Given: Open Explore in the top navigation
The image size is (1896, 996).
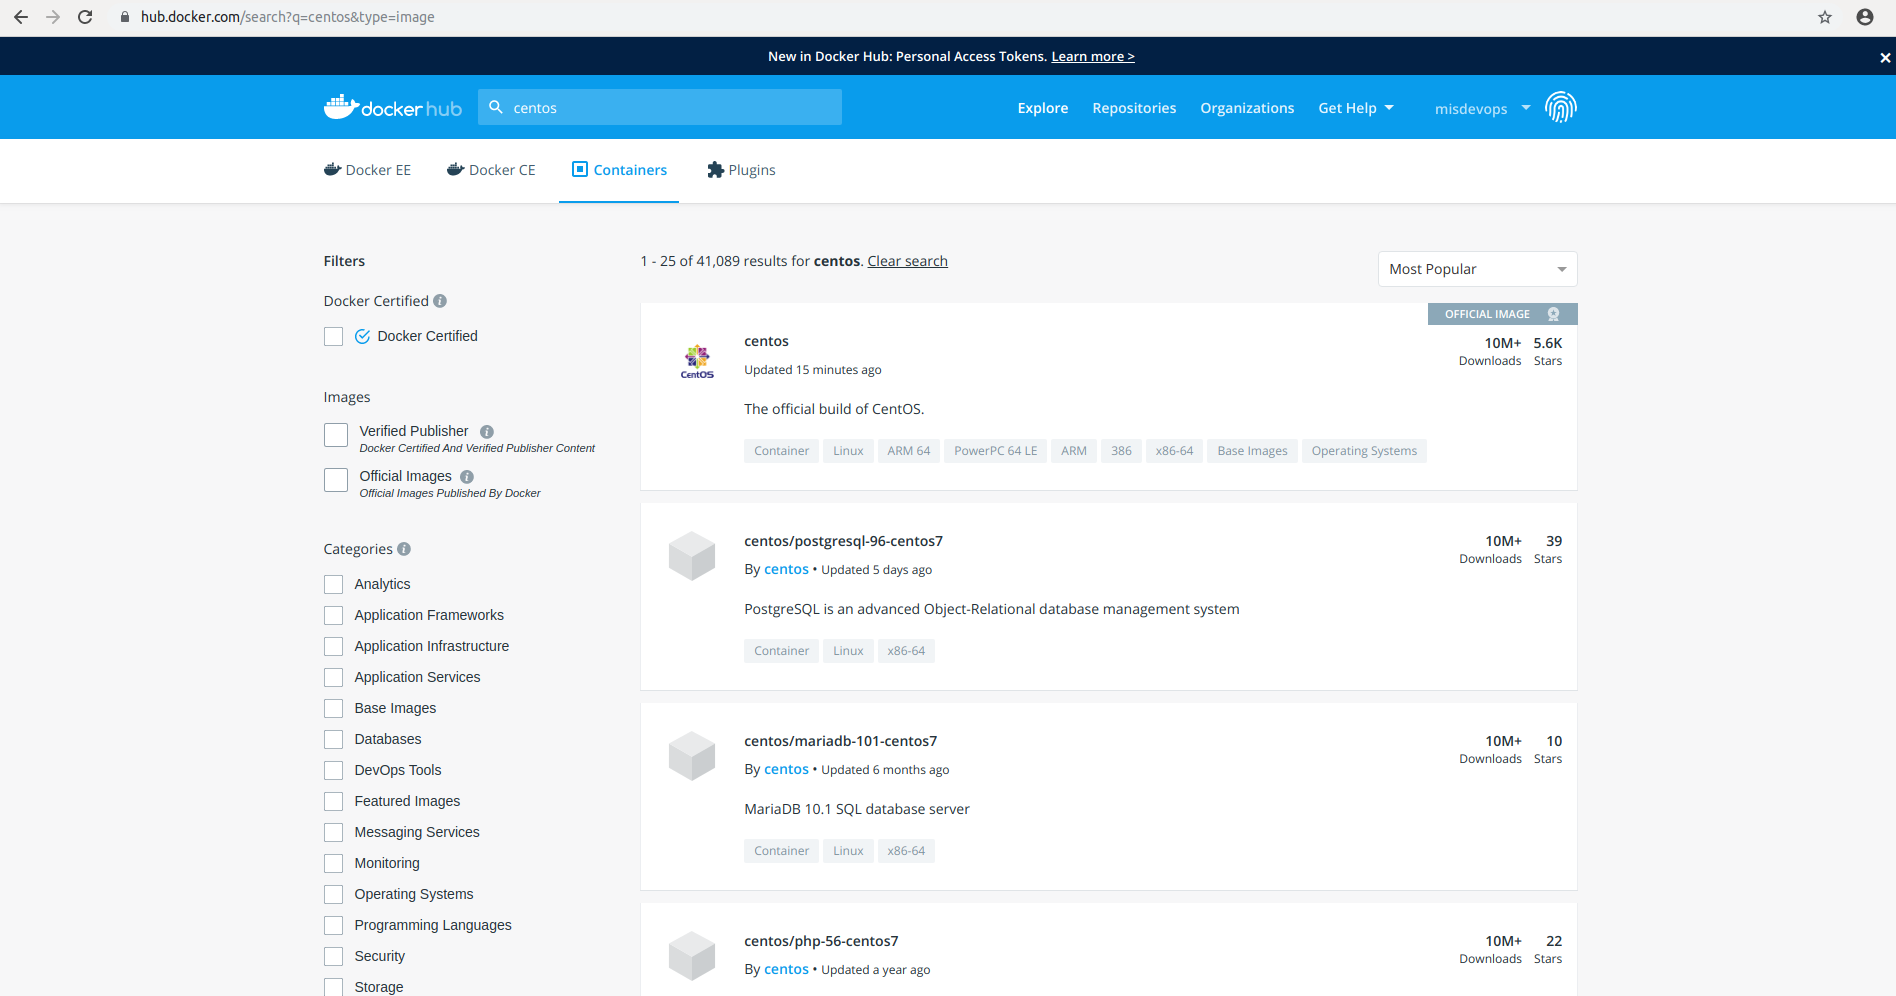Looking at the screenshot, I should coord(1042,108).
